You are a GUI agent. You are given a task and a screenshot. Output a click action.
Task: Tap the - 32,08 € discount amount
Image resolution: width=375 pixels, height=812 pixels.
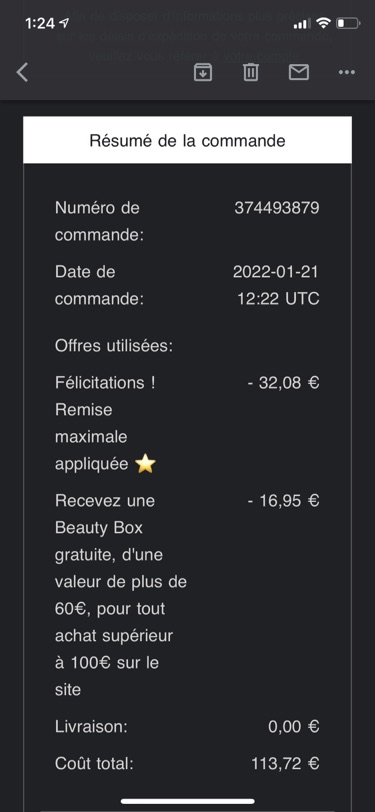tap(283, 383)
